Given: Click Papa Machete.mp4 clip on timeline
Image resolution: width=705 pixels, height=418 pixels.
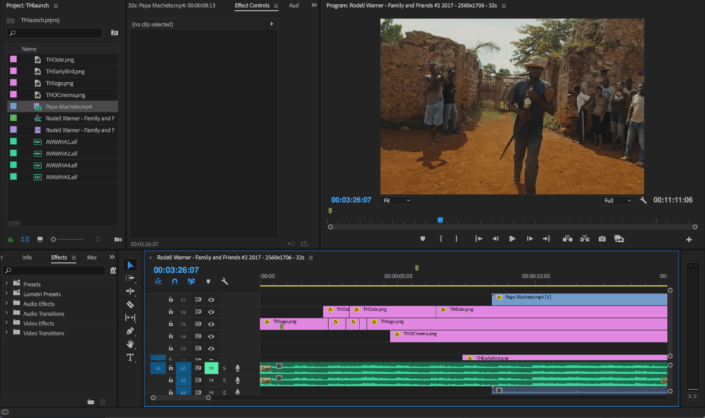Looking at the screenshot, I should tap(580, 299).
